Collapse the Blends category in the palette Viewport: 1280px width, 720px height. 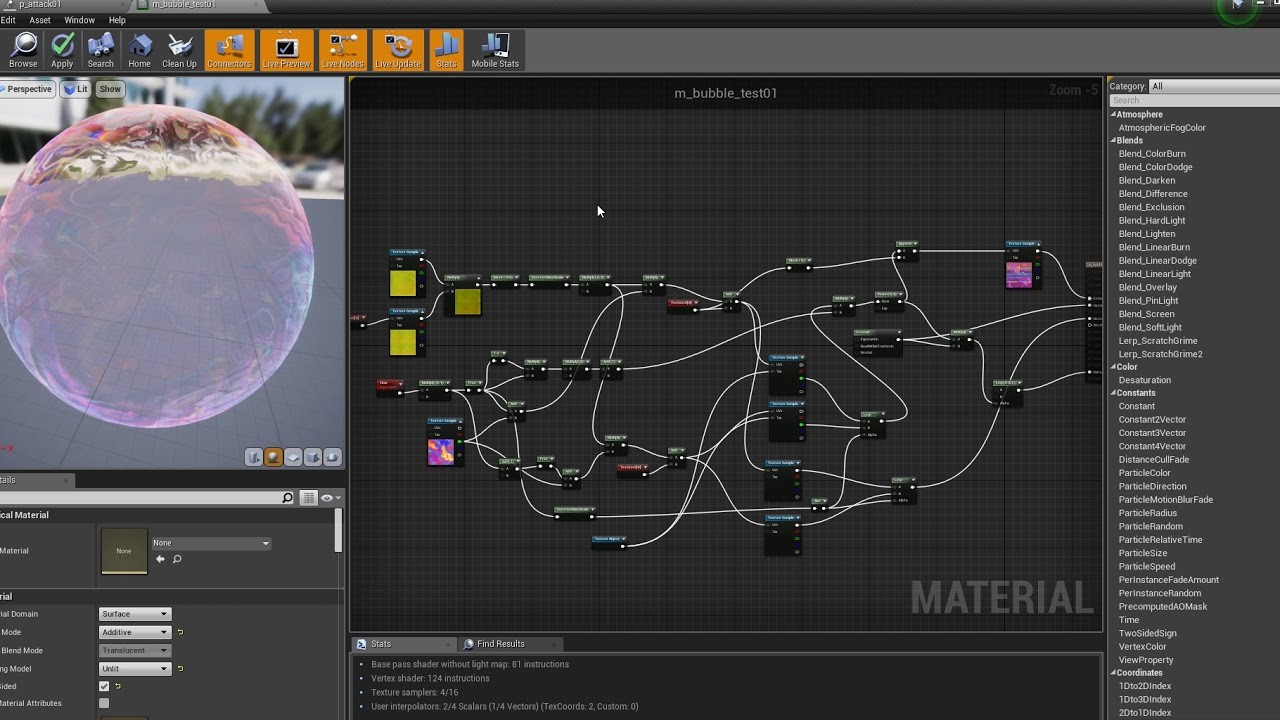[1113, 140]
